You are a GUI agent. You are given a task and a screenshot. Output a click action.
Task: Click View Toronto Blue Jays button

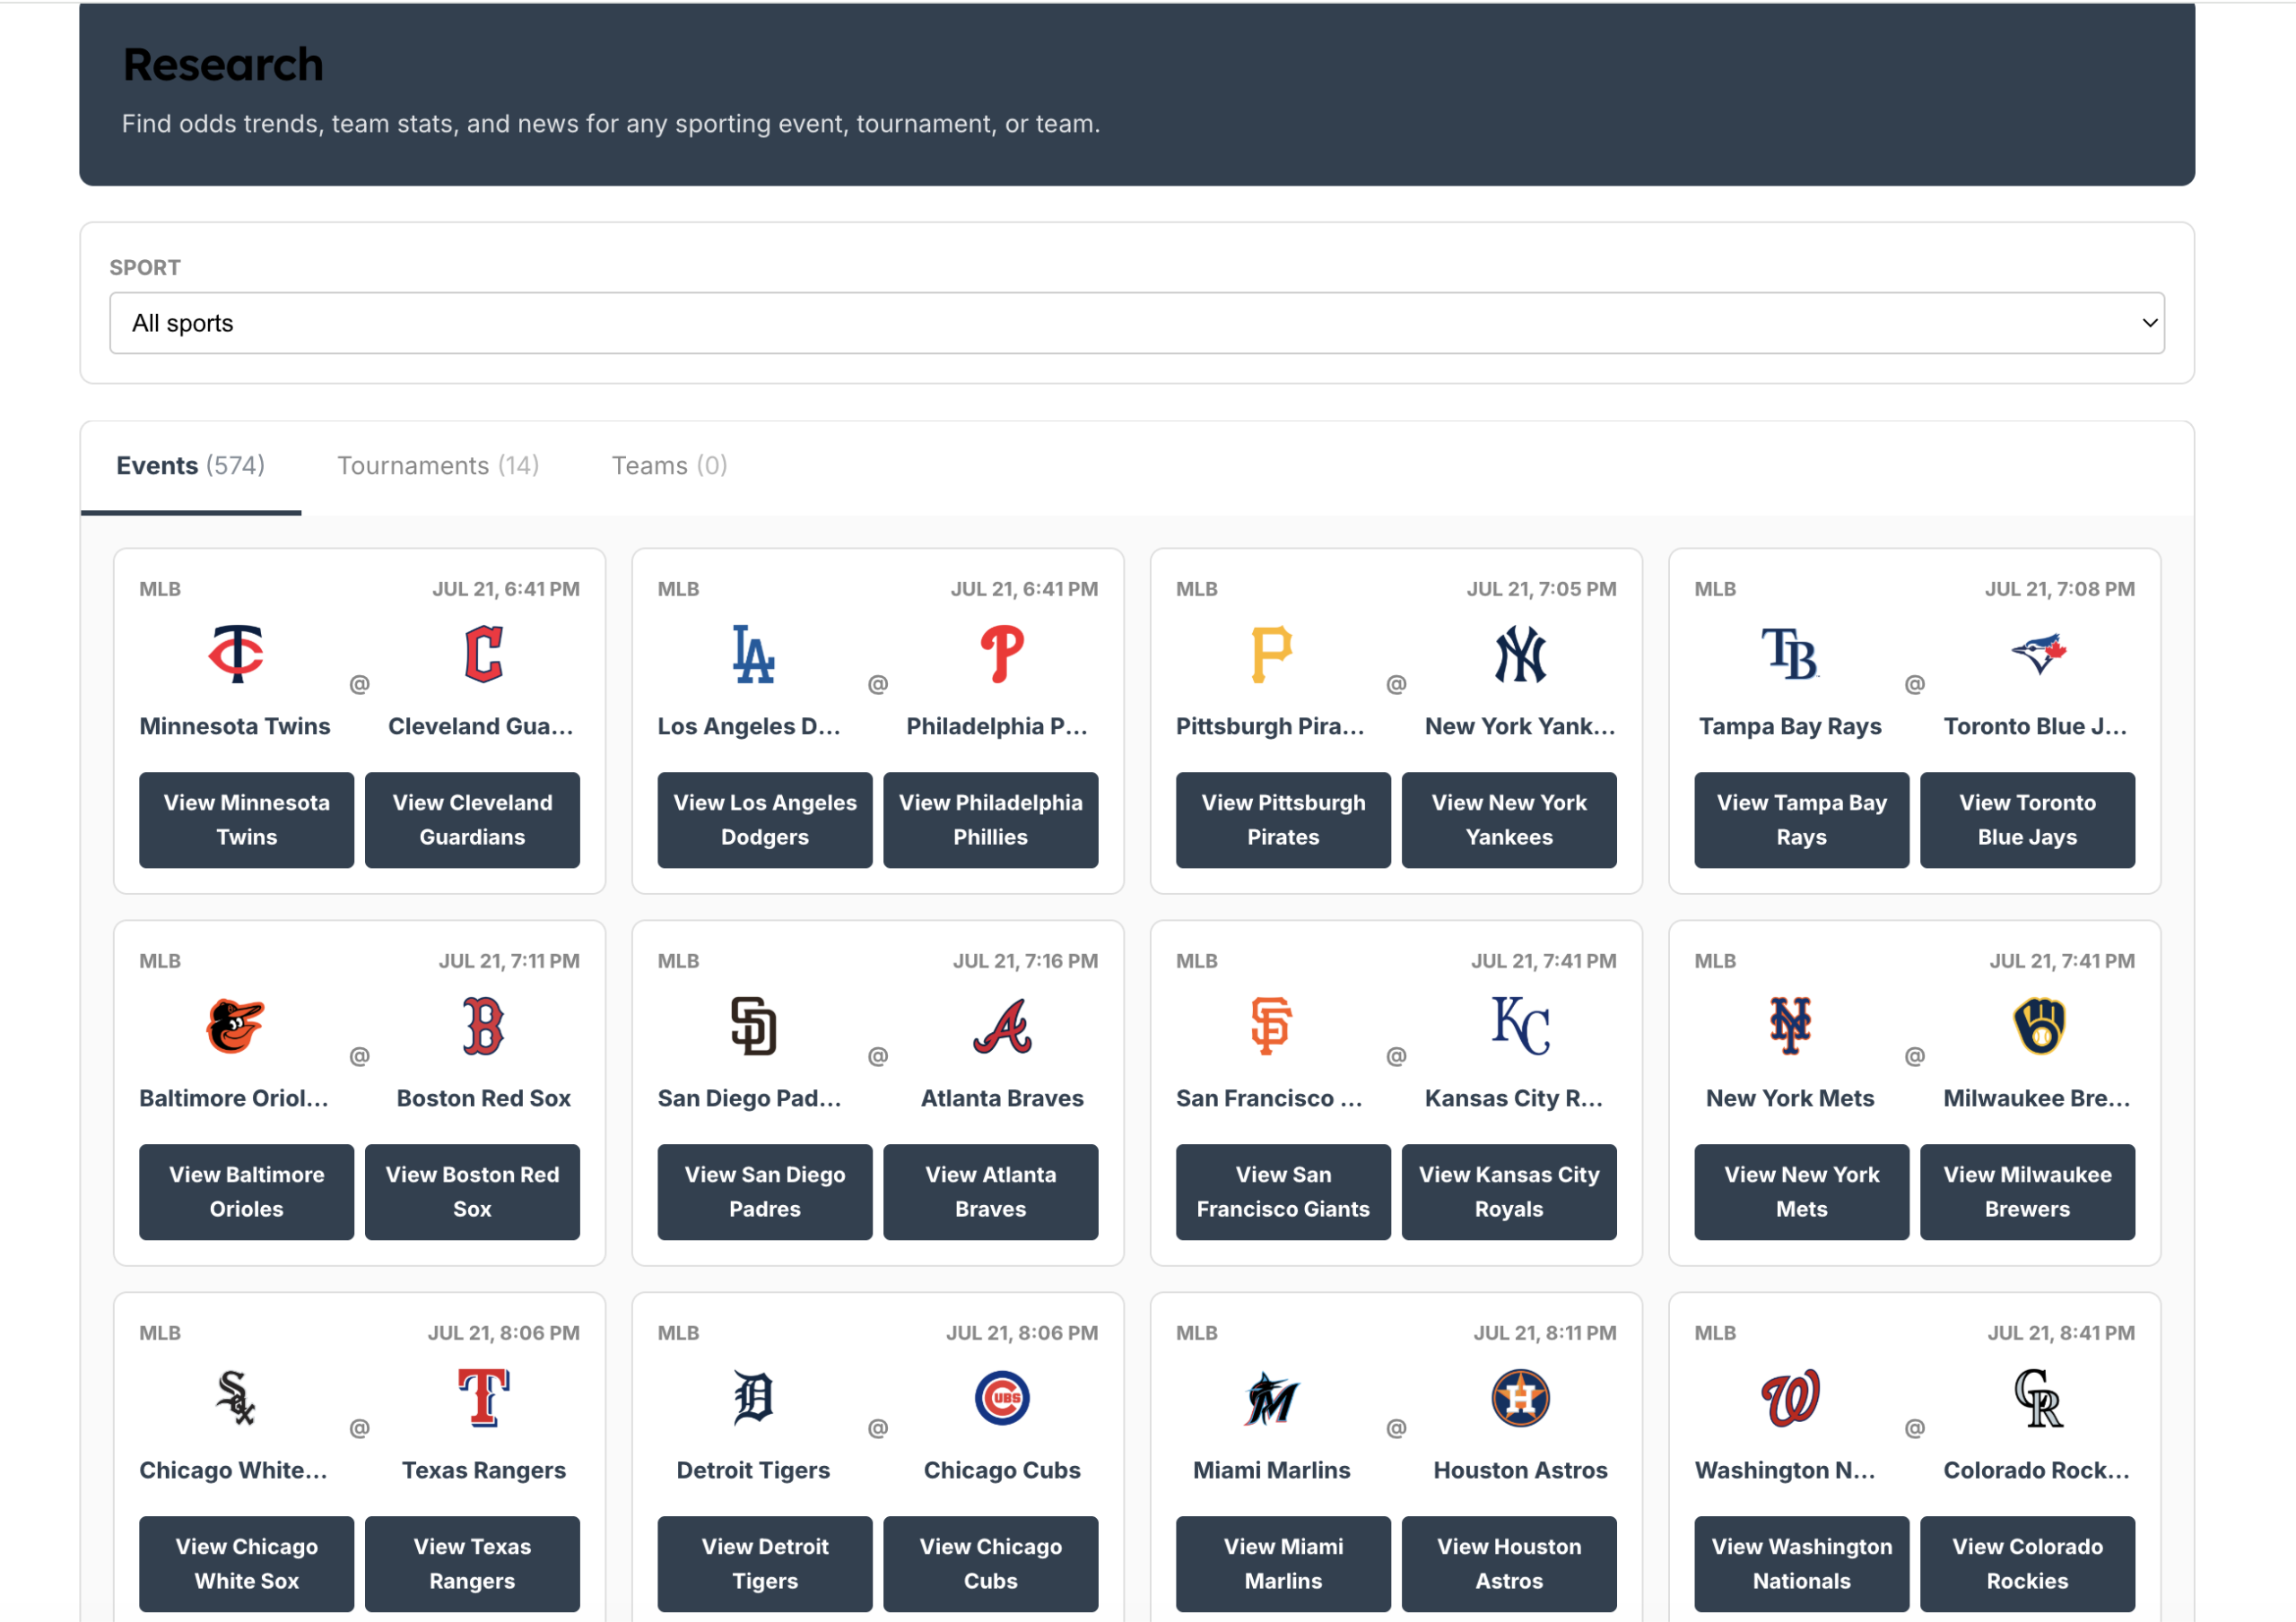2028,820
